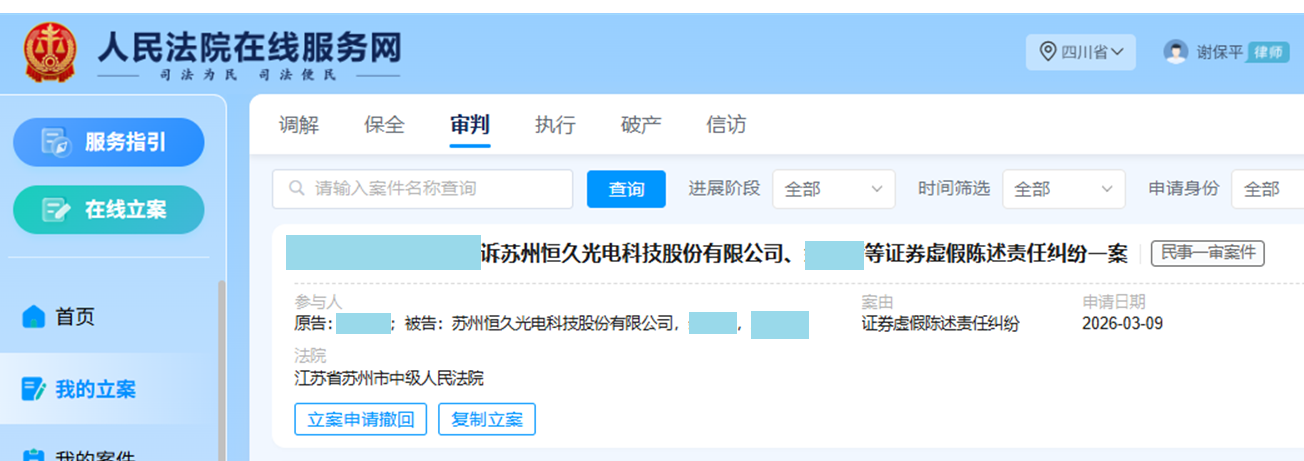Click the 我的案件 clipboard icon
Image resolution: width=1304 pixels, height=461 pixels.
34,455
